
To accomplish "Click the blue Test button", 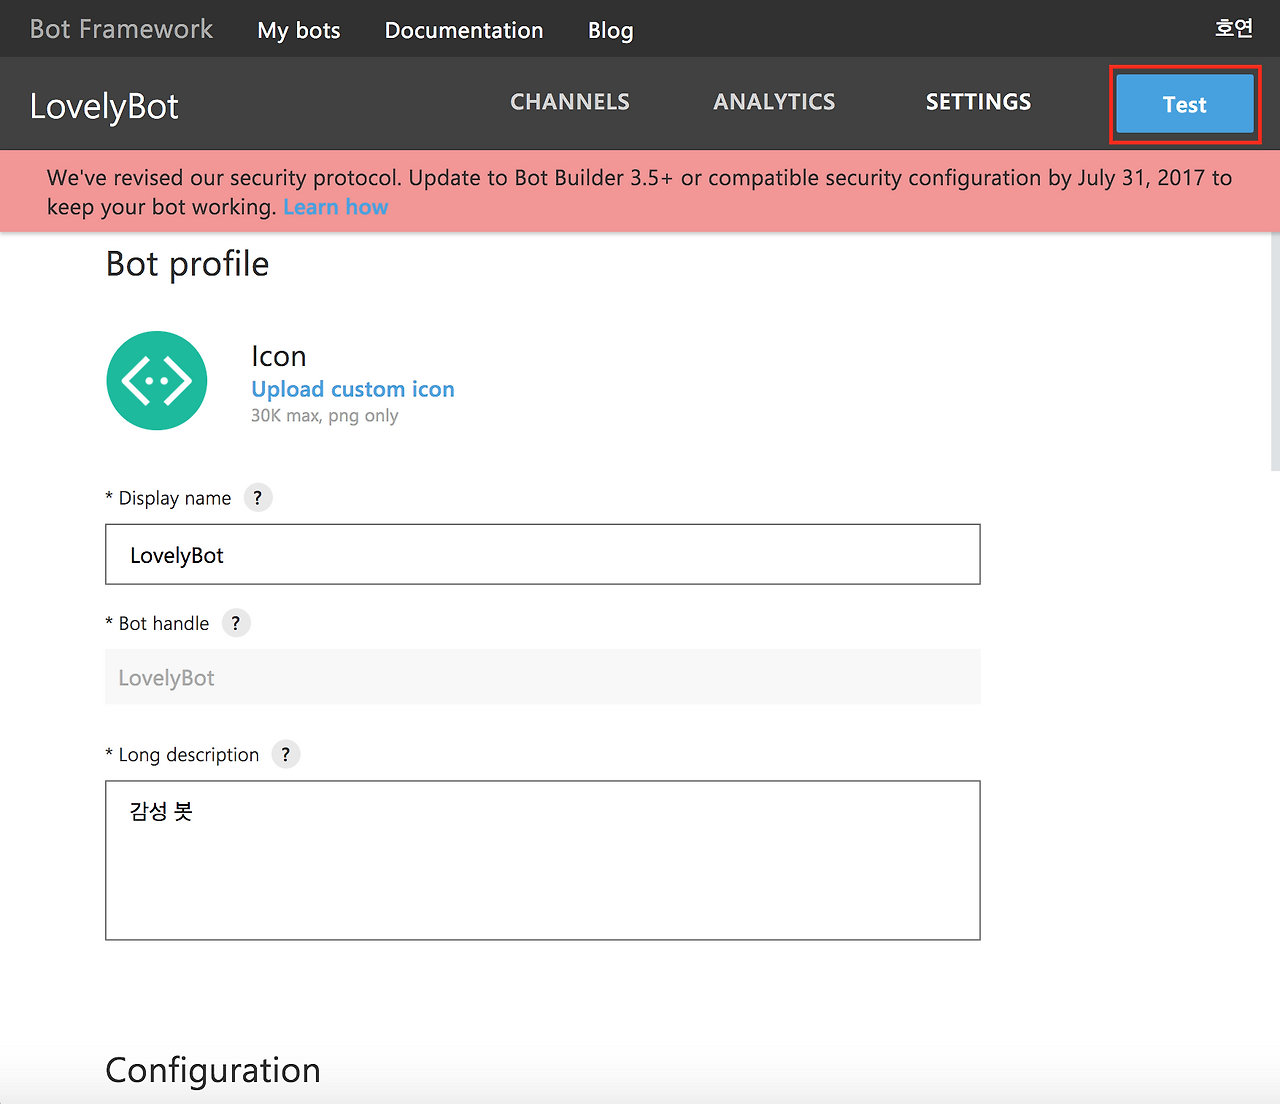I will pyautogui.click(x=1185, y=104).
